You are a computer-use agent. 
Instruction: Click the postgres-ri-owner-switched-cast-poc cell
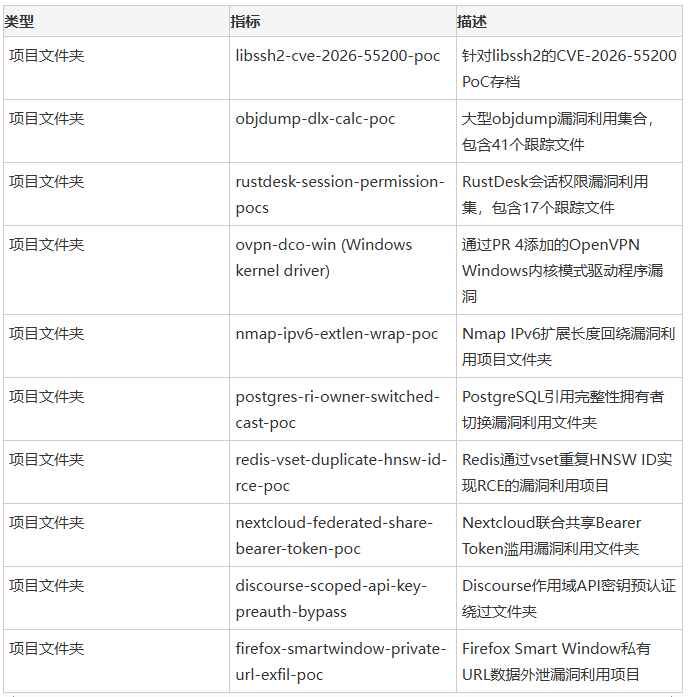tap(343, 409)
